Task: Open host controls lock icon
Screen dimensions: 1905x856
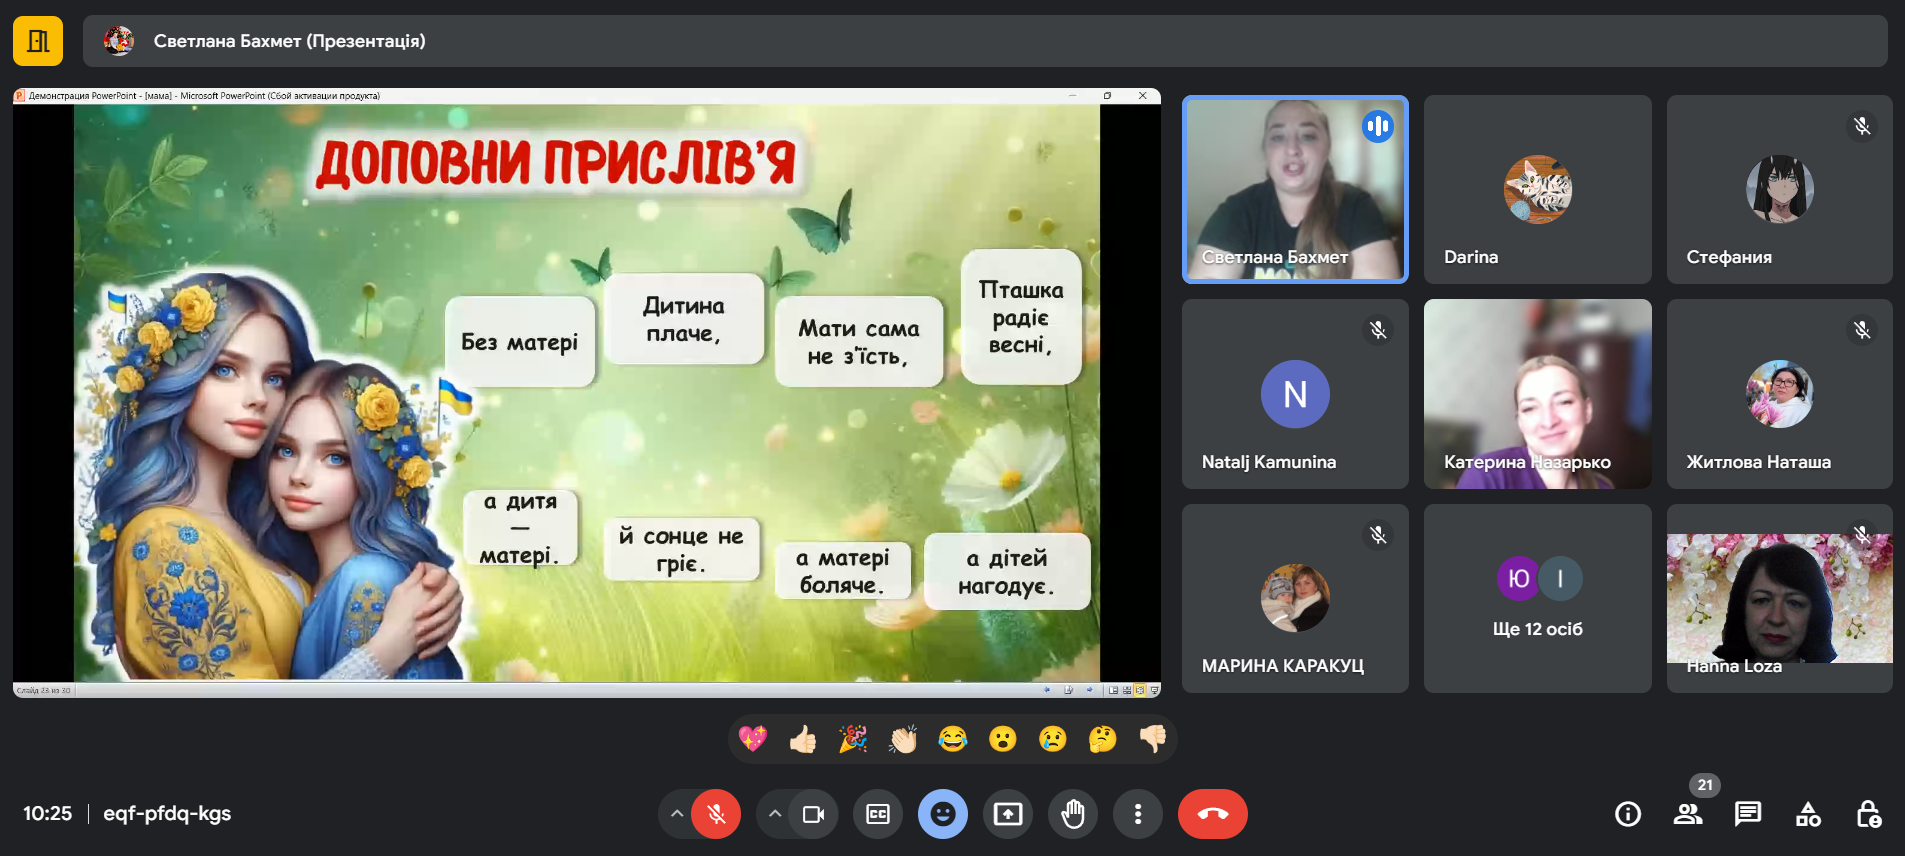Action: tap(1868, 814)
